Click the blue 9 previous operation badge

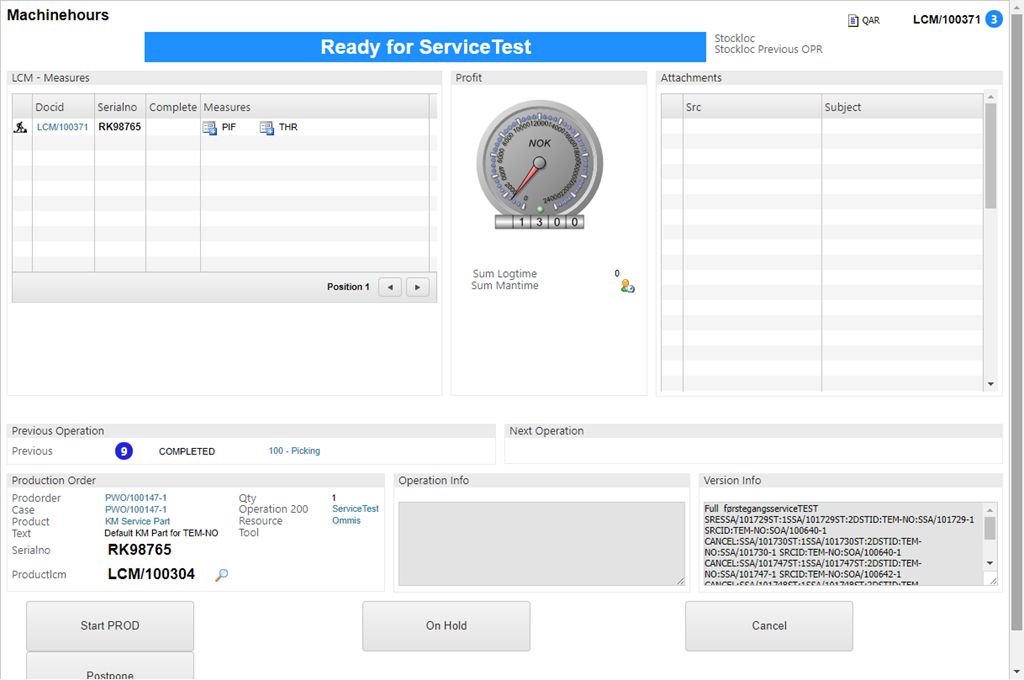pyautogui.click(x=123, y=451)
